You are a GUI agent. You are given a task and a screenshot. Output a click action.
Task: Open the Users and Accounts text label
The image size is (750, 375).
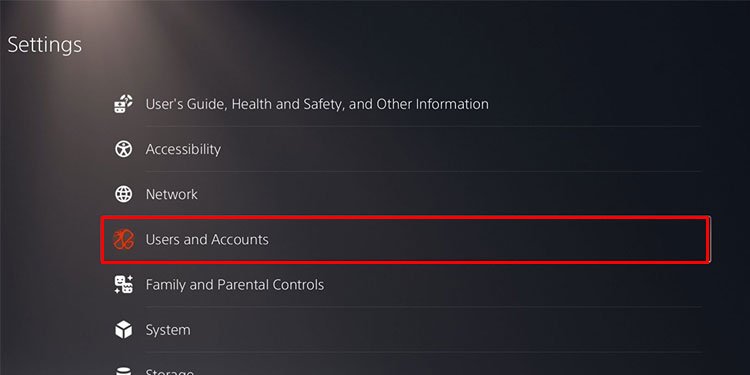click(x=207, y=239)
